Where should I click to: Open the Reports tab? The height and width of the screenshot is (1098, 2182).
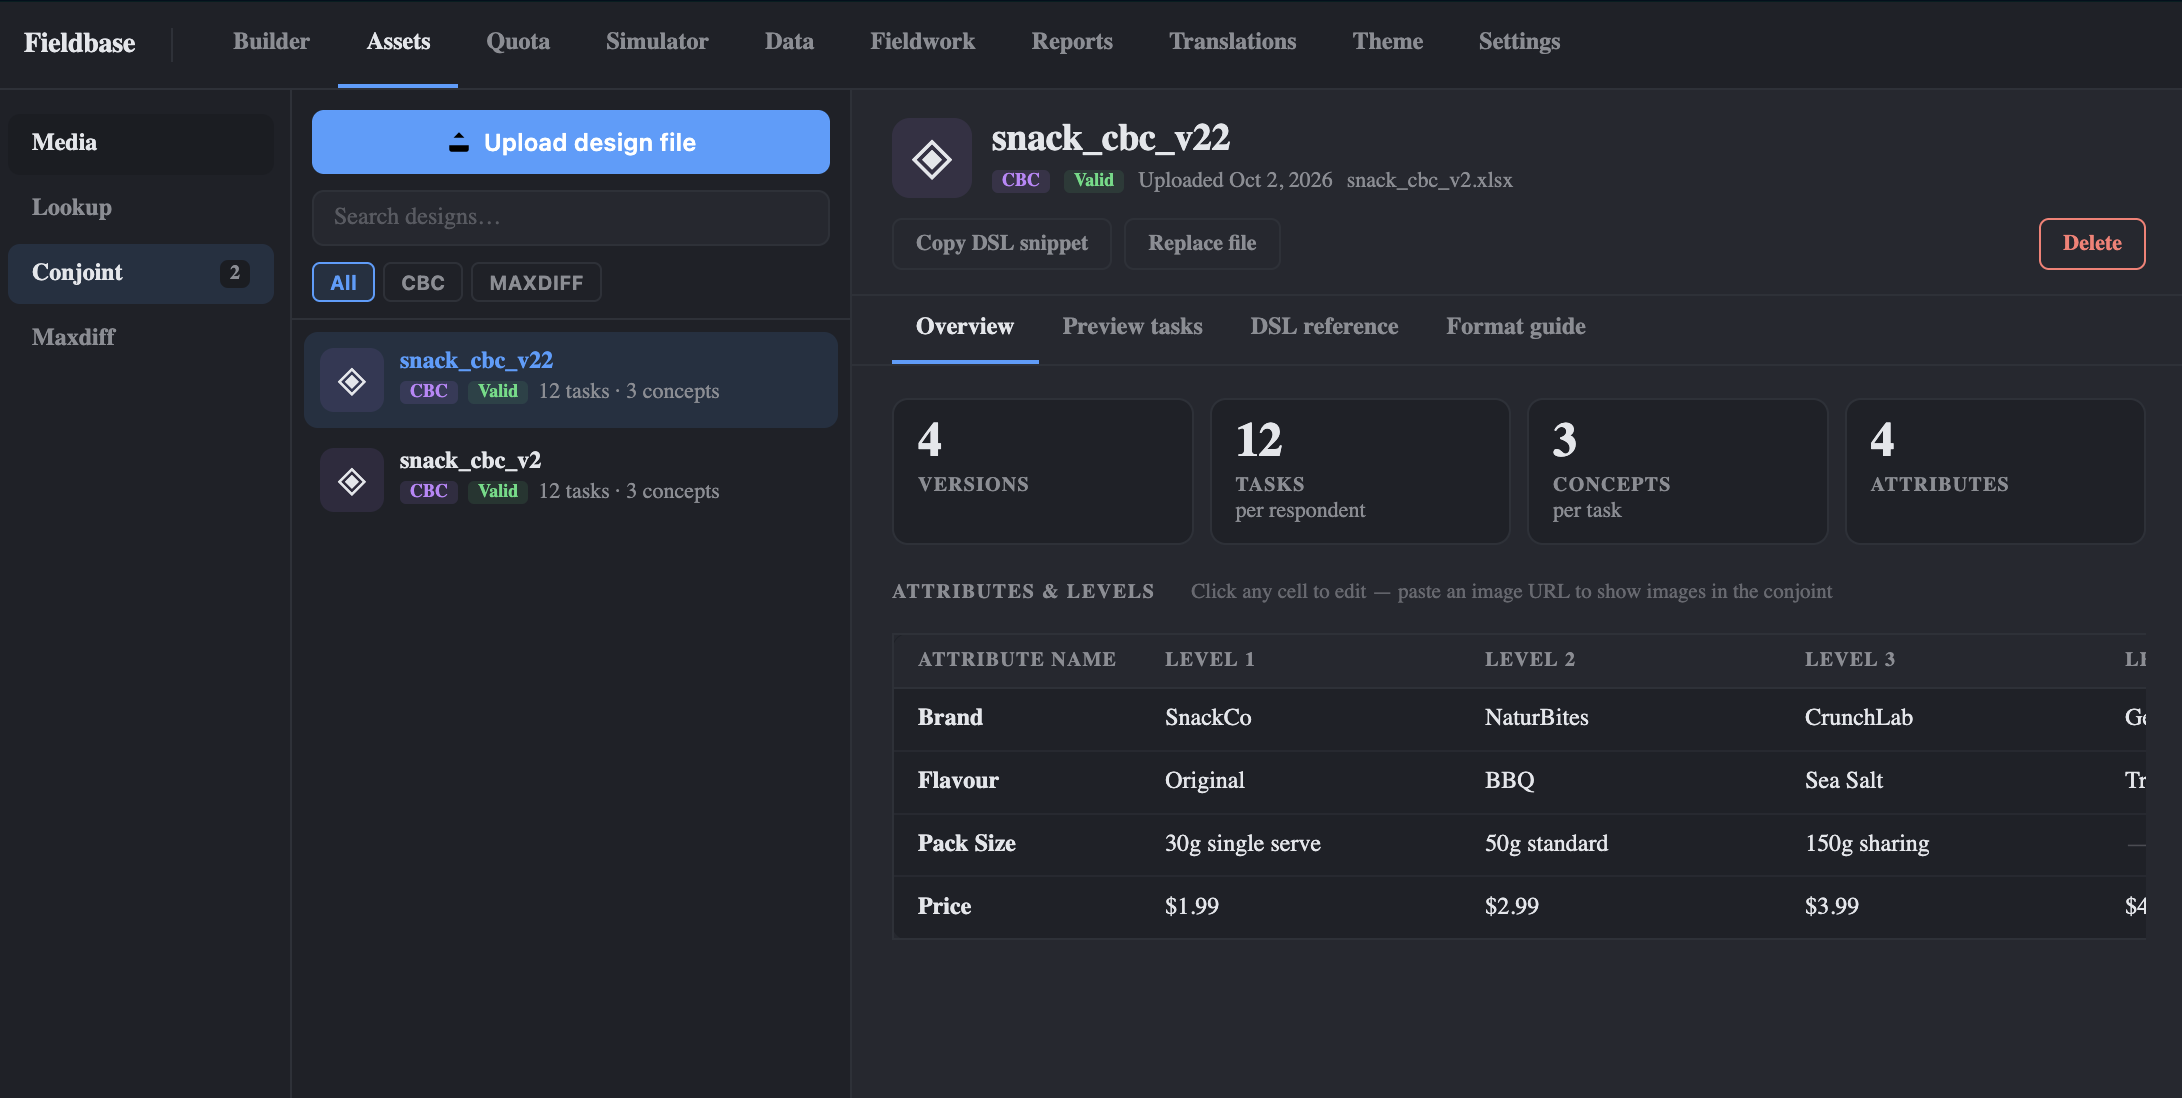(x=1072, y=41)
